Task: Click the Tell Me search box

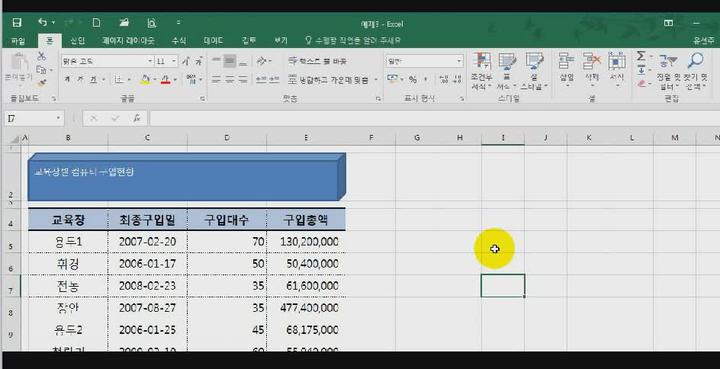Action: tap(353, 41)
